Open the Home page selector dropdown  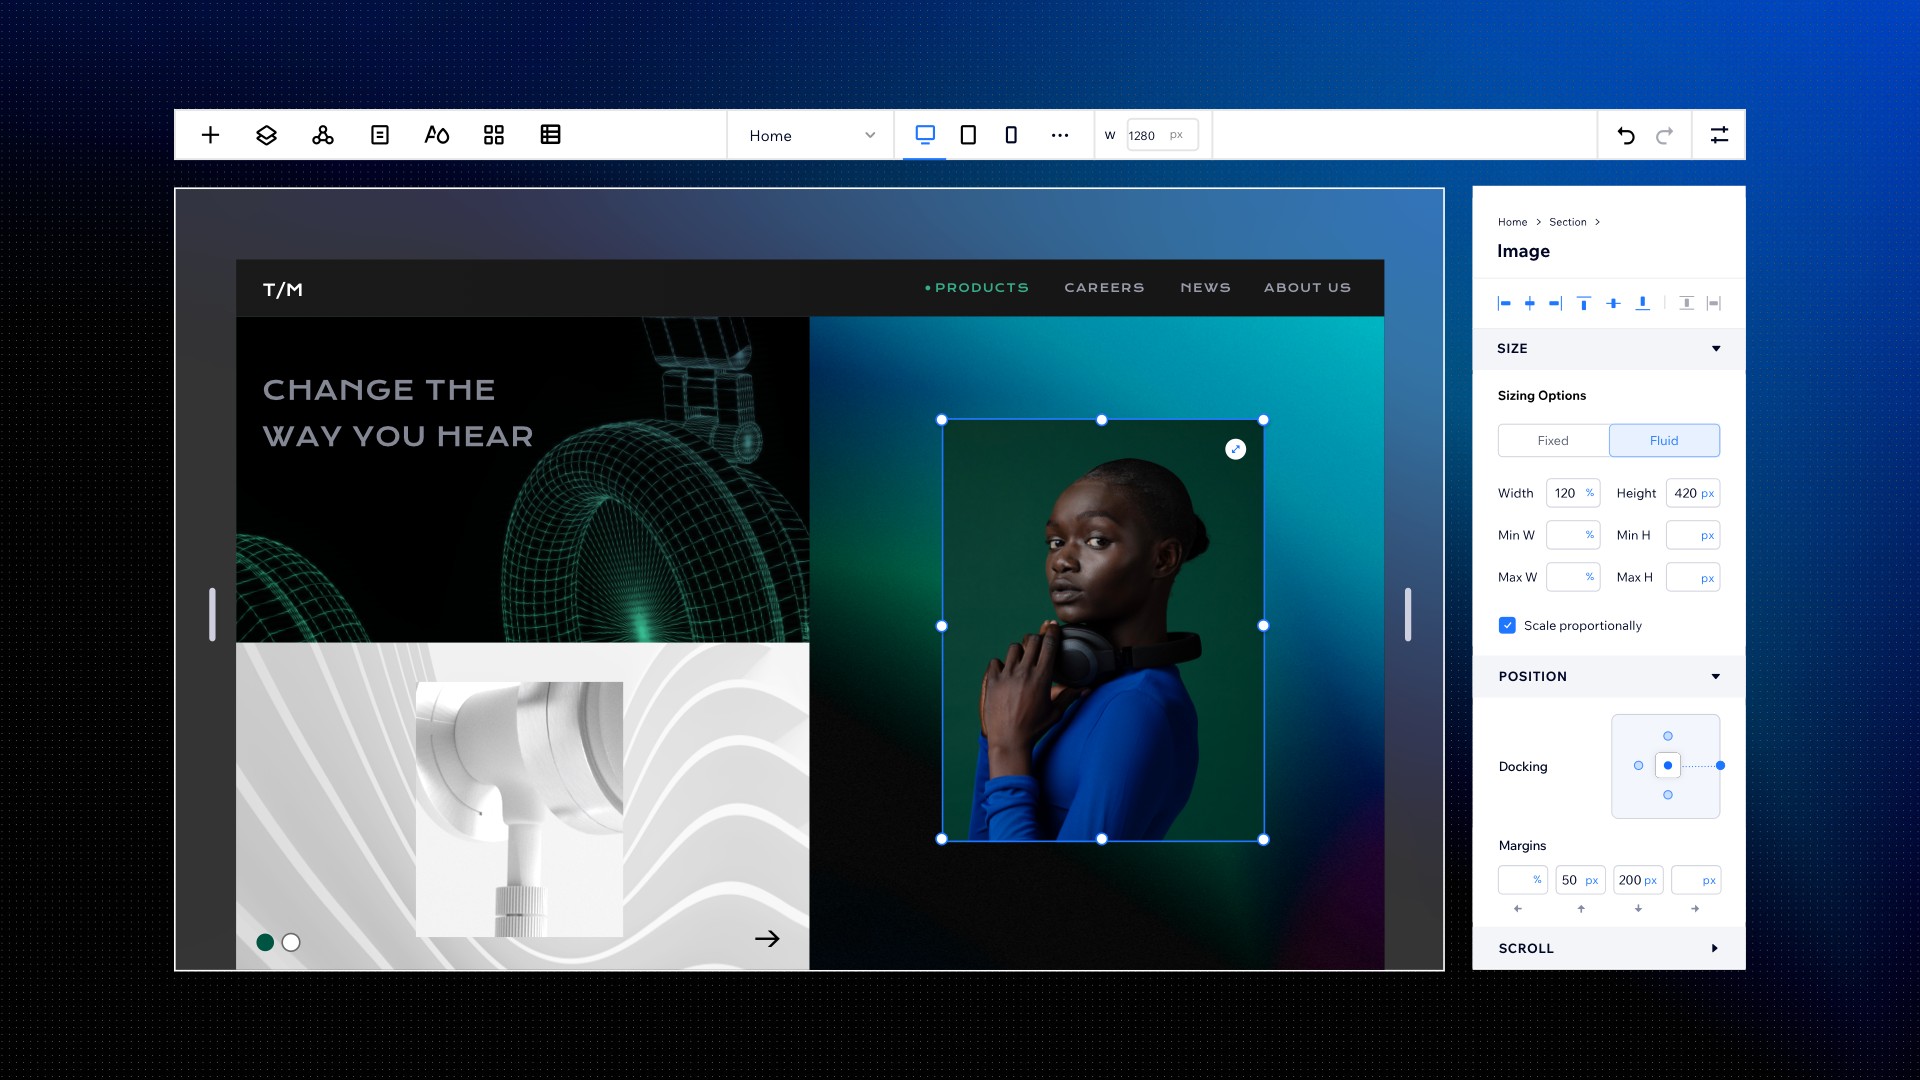click(809, 135)
